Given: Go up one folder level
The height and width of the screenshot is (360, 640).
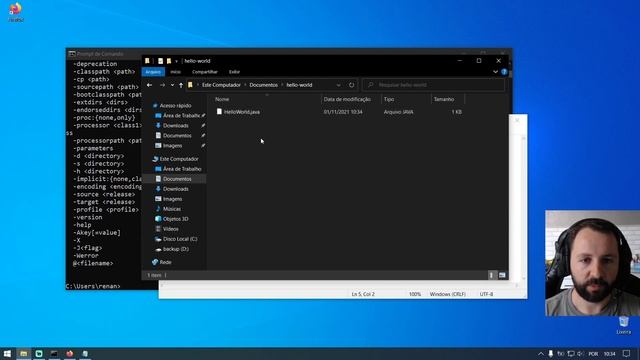Looking at the screenshot, I should 181,85.
